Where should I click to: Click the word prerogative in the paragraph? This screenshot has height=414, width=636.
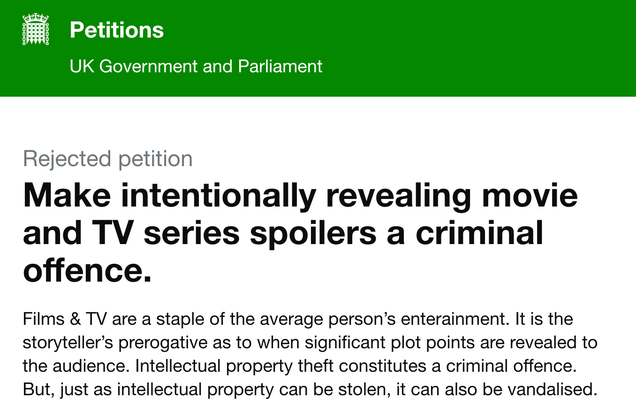[163, 343]
